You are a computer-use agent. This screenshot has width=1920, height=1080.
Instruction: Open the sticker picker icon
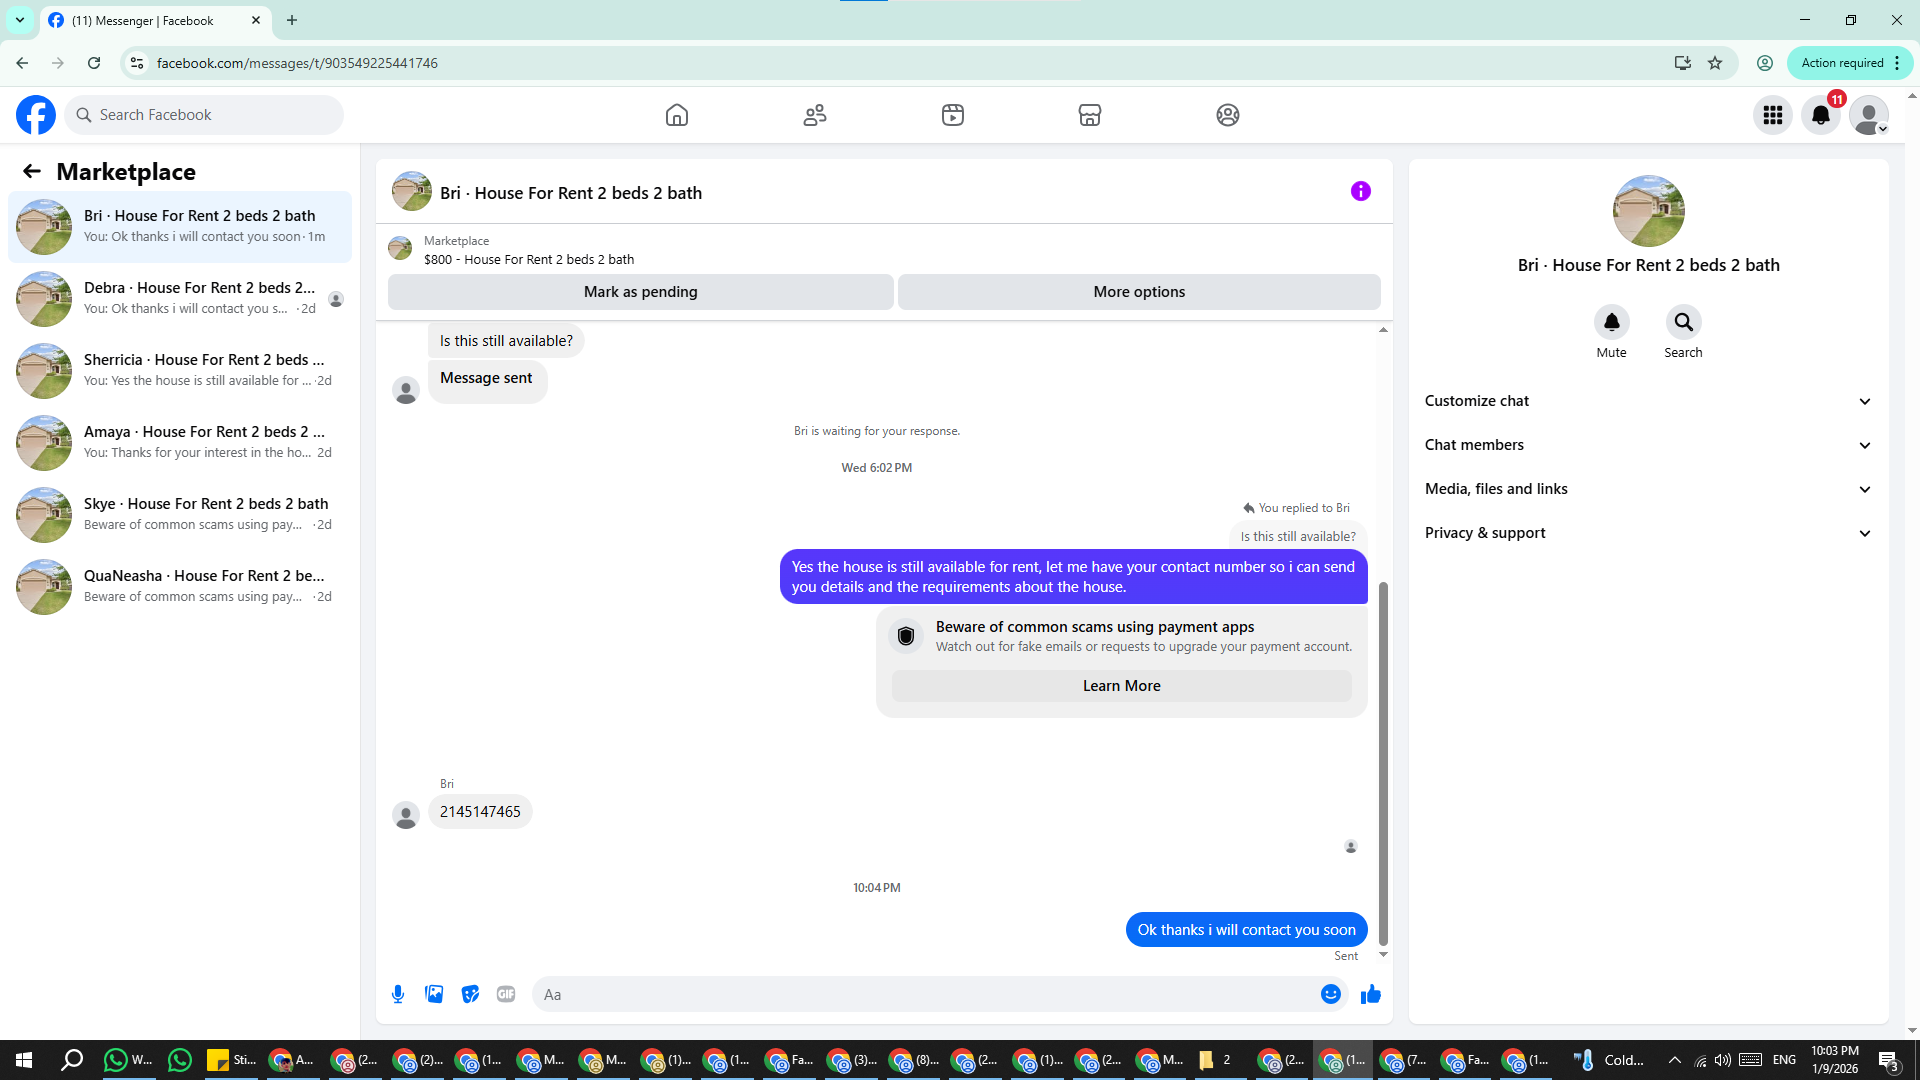pyautogui.click(x=470, y=994)
